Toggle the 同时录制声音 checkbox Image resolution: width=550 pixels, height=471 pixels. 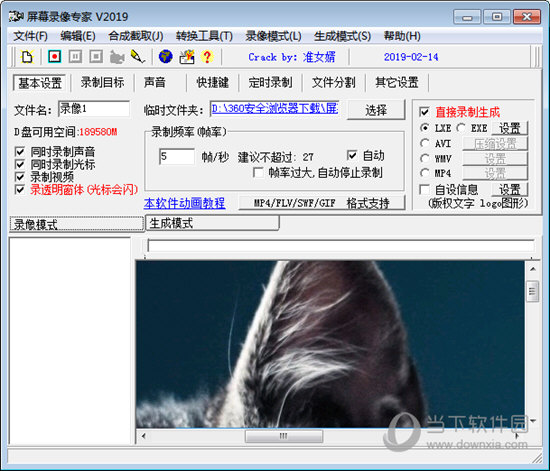20,152
